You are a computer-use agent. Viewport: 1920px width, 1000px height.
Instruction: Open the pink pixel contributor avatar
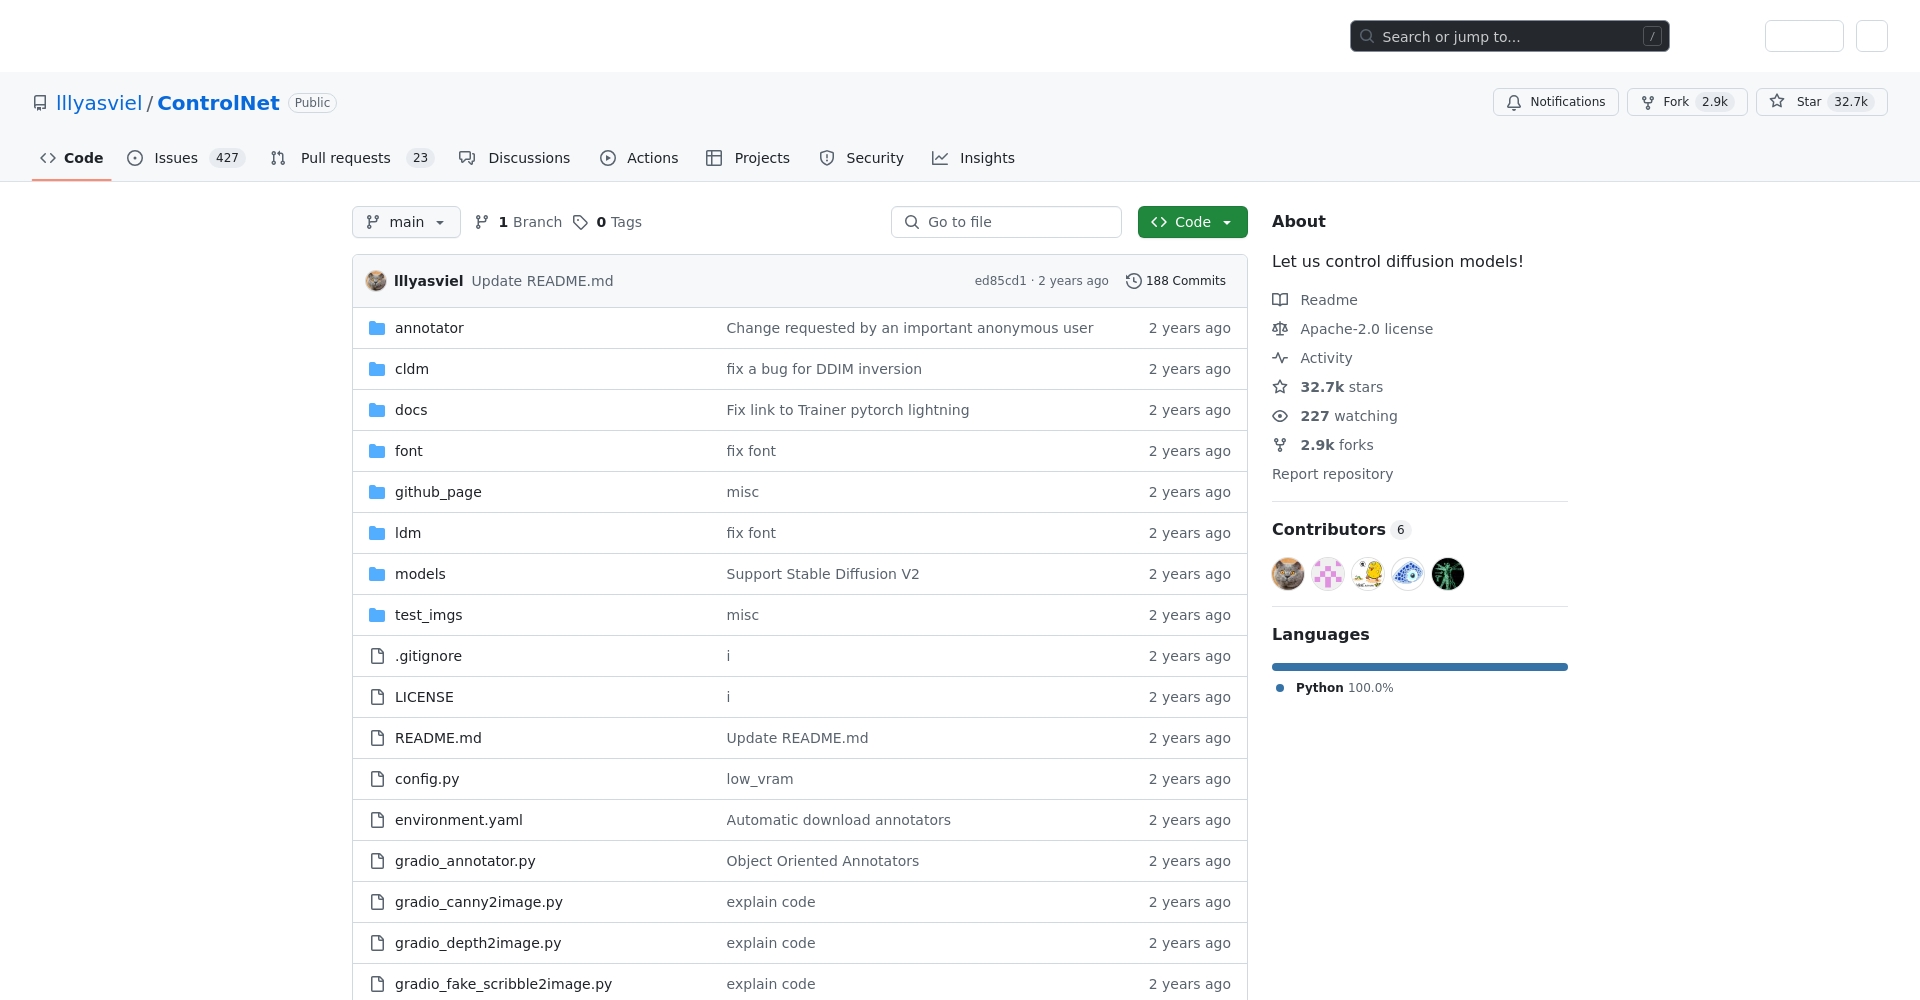pyautogui.click(x=1328, y=574)
